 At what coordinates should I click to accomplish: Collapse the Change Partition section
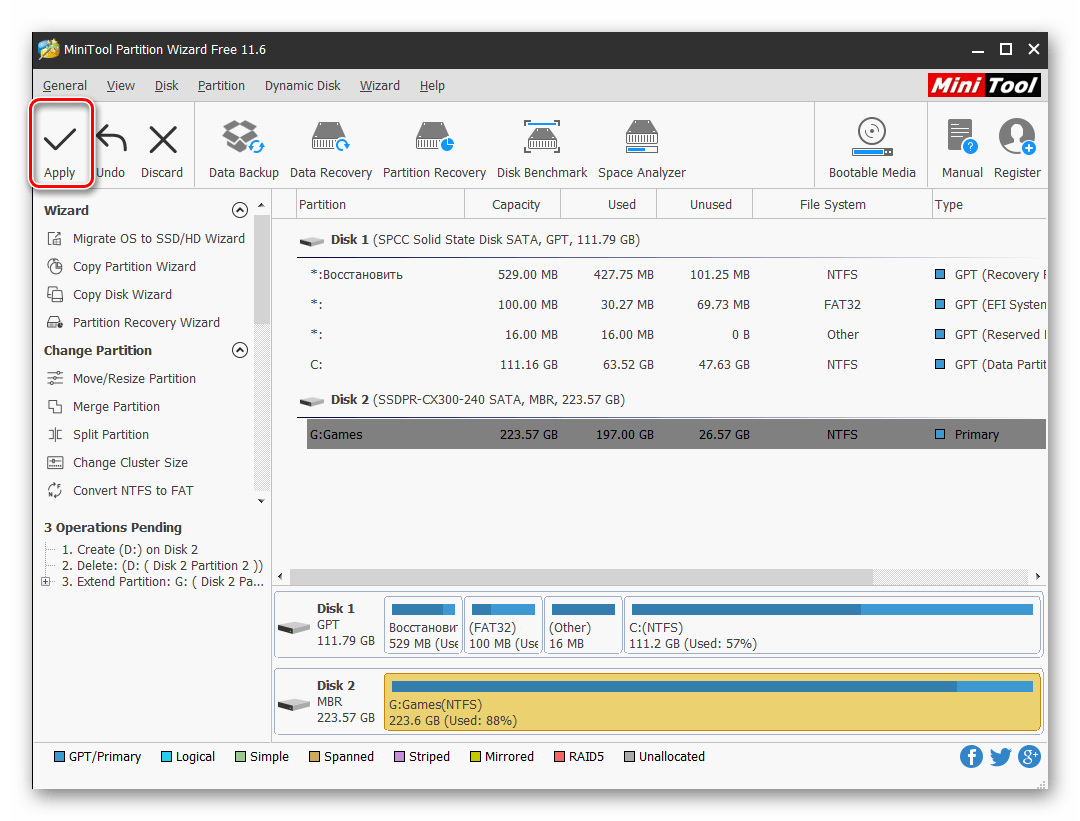tap(239, 350)
